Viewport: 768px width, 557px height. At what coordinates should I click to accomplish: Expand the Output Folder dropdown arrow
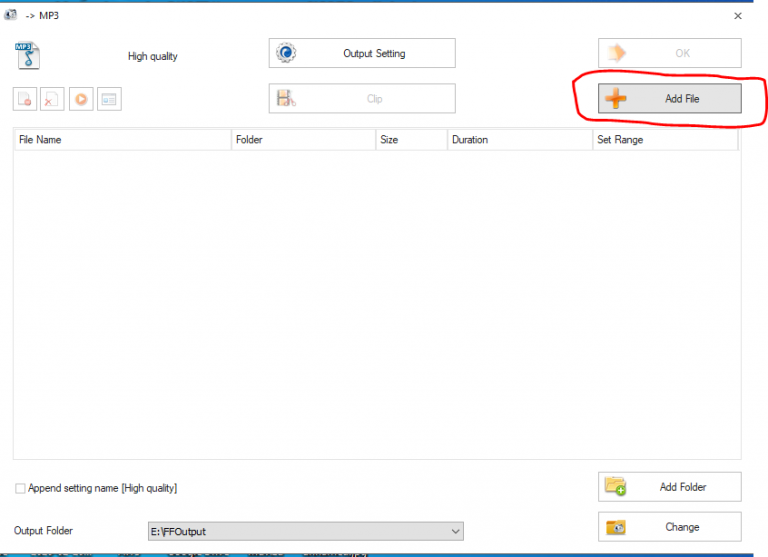pos(456,531)
